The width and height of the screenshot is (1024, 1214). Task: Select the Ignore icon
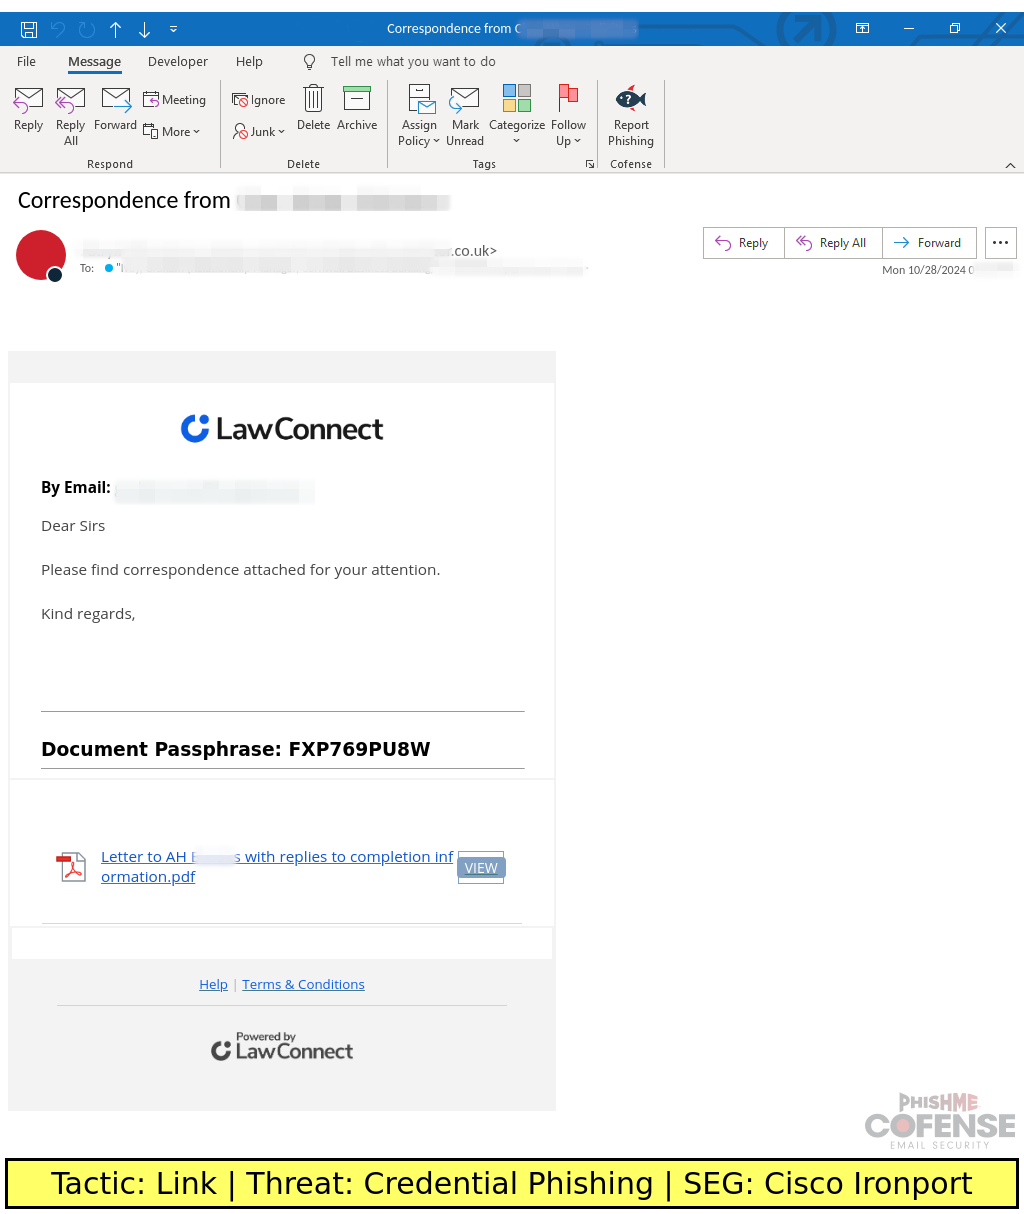click(x=258, y=100)
